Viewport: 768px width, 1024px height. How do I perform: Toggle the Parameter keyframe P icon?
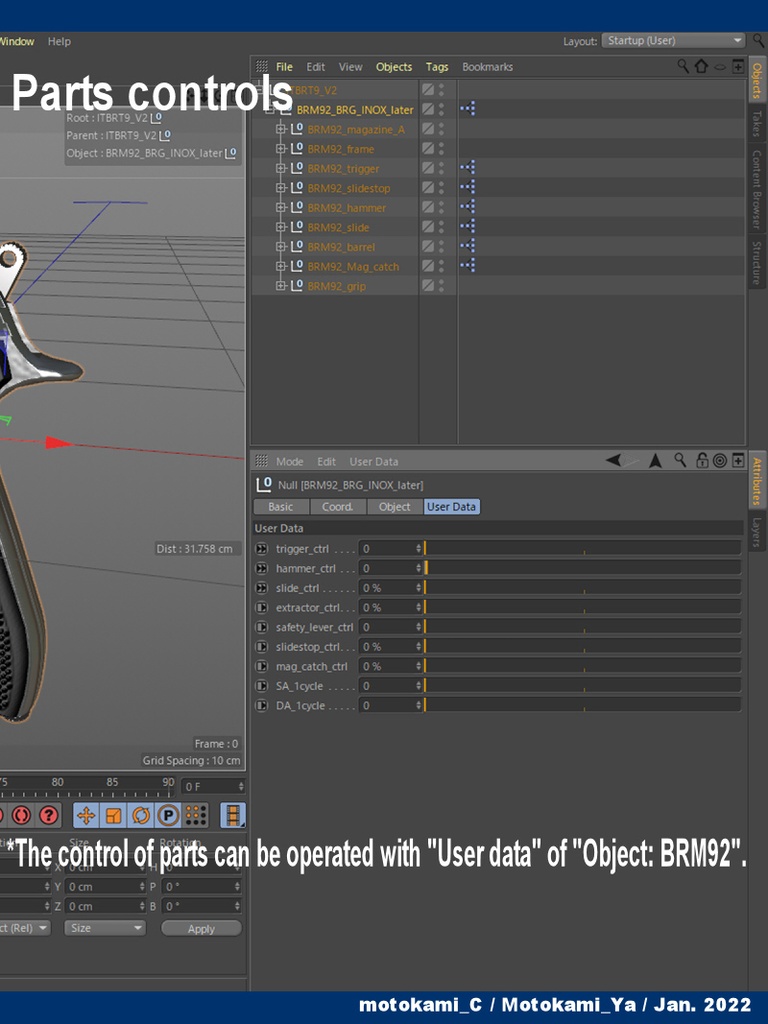click(x=168, y=815)
